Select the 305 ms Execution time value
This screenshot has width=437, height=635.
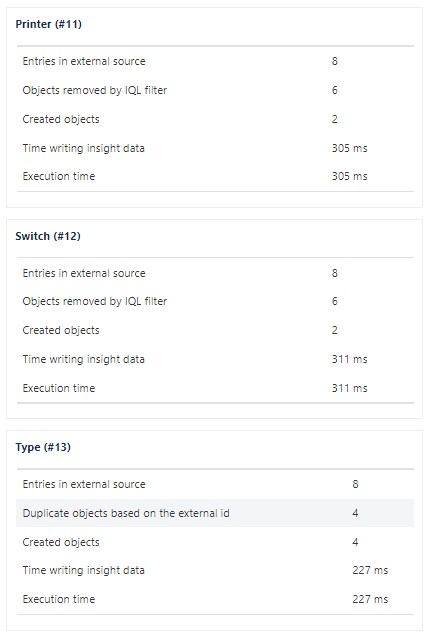point(350,176)
